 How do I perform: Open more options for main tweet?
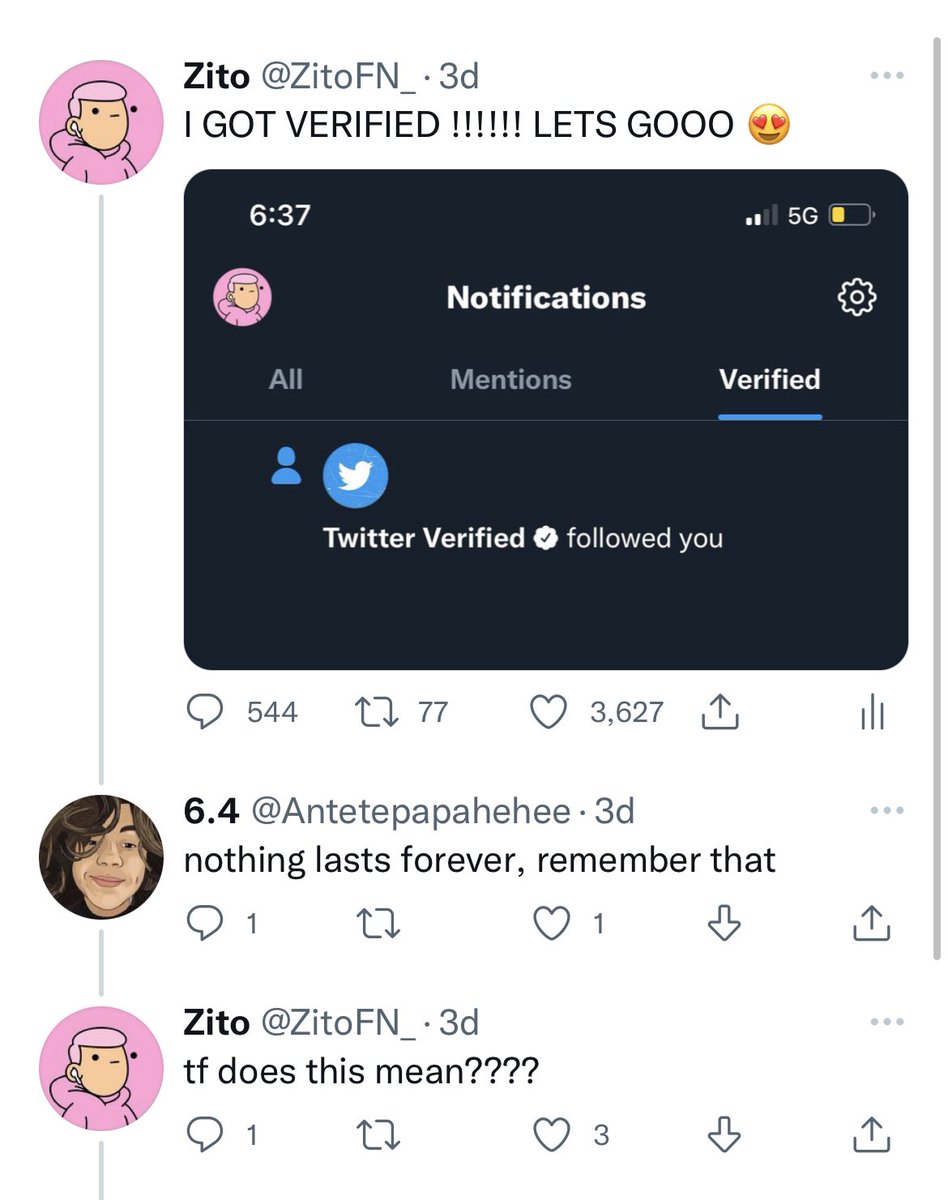(886, 76)
